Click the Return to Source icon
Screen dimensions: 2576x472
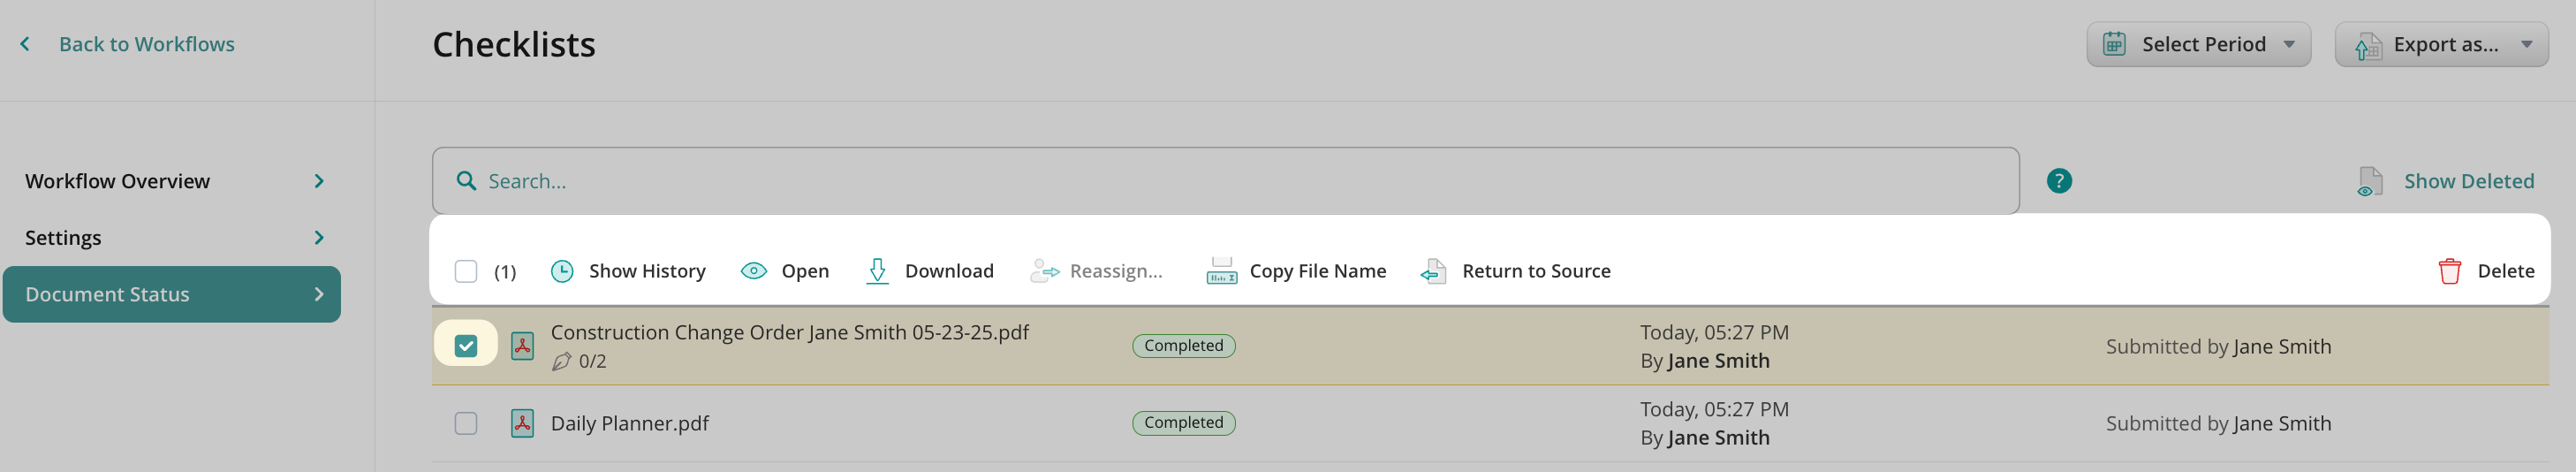click(1433, 271)
